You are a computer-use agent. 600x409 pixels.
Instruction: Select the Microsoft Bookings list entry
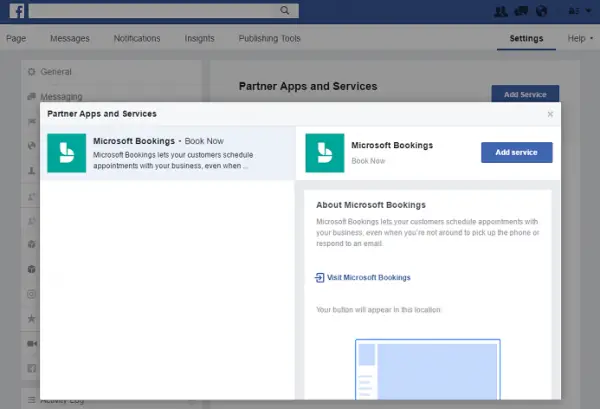coord(168,153)
